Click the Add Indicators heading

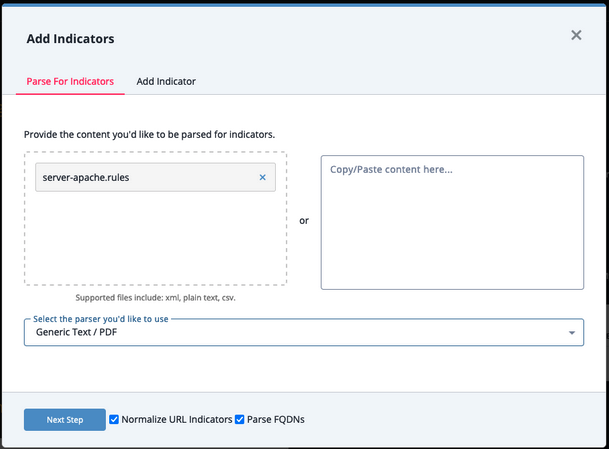click(70, 39)
